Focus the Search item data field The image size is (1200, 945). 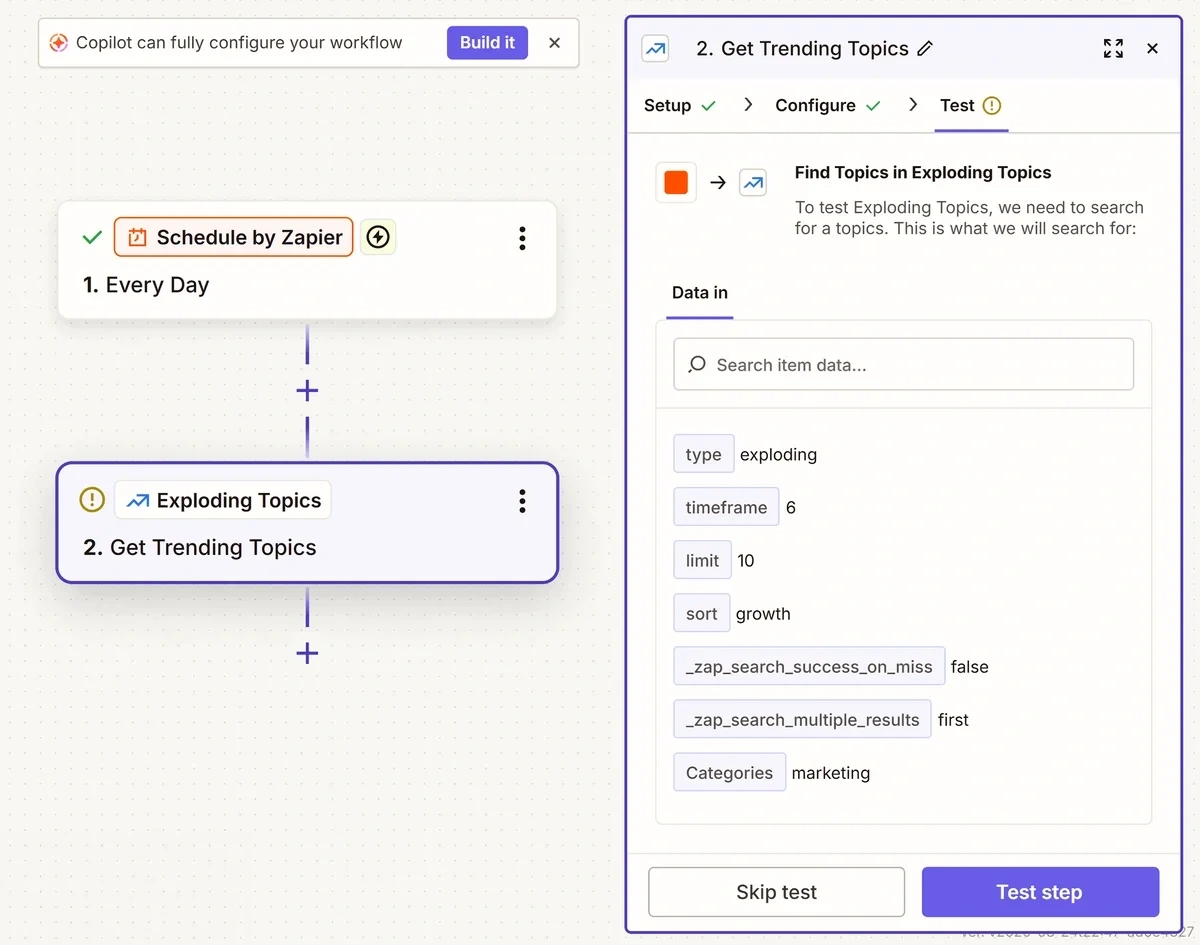[x=904, y=364]
